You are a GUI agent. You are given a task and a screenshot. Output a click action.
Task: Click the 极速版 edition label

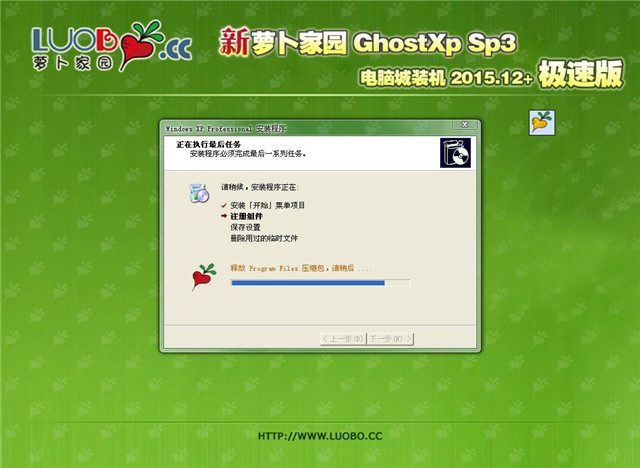coord(581,74)
